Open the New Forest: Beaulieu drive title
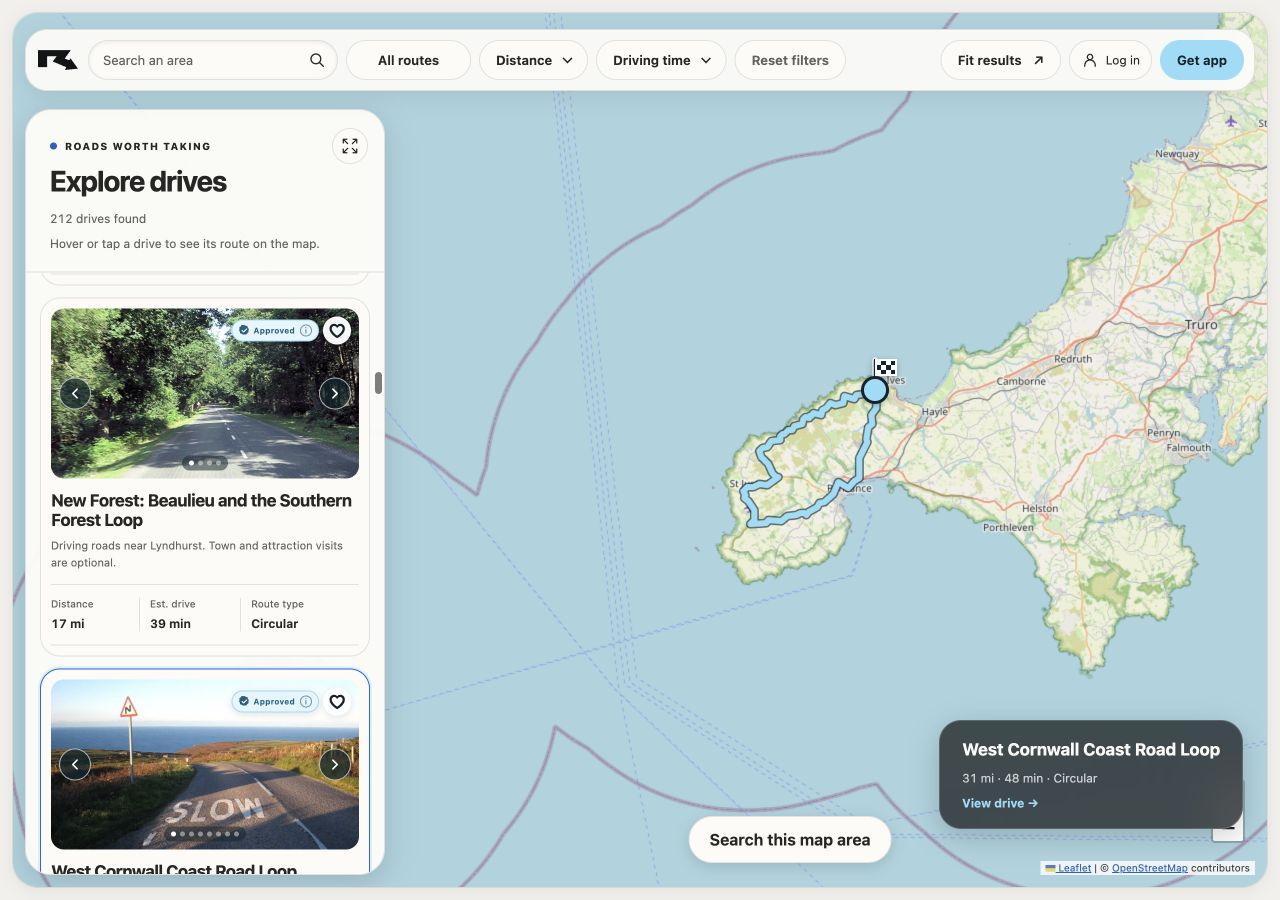 (202, 510)
